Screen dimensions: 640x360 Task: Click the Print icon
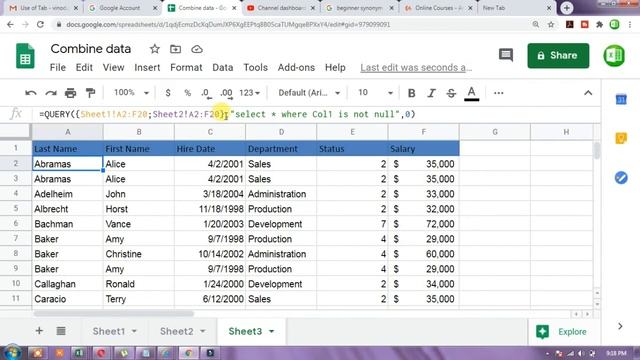pyautogui.click(x=71, y=93)
